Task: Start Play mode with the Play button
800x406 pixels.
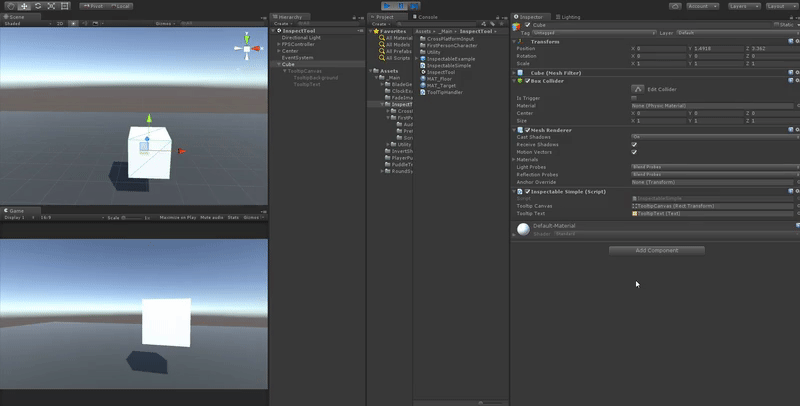Action: (387, 6)
